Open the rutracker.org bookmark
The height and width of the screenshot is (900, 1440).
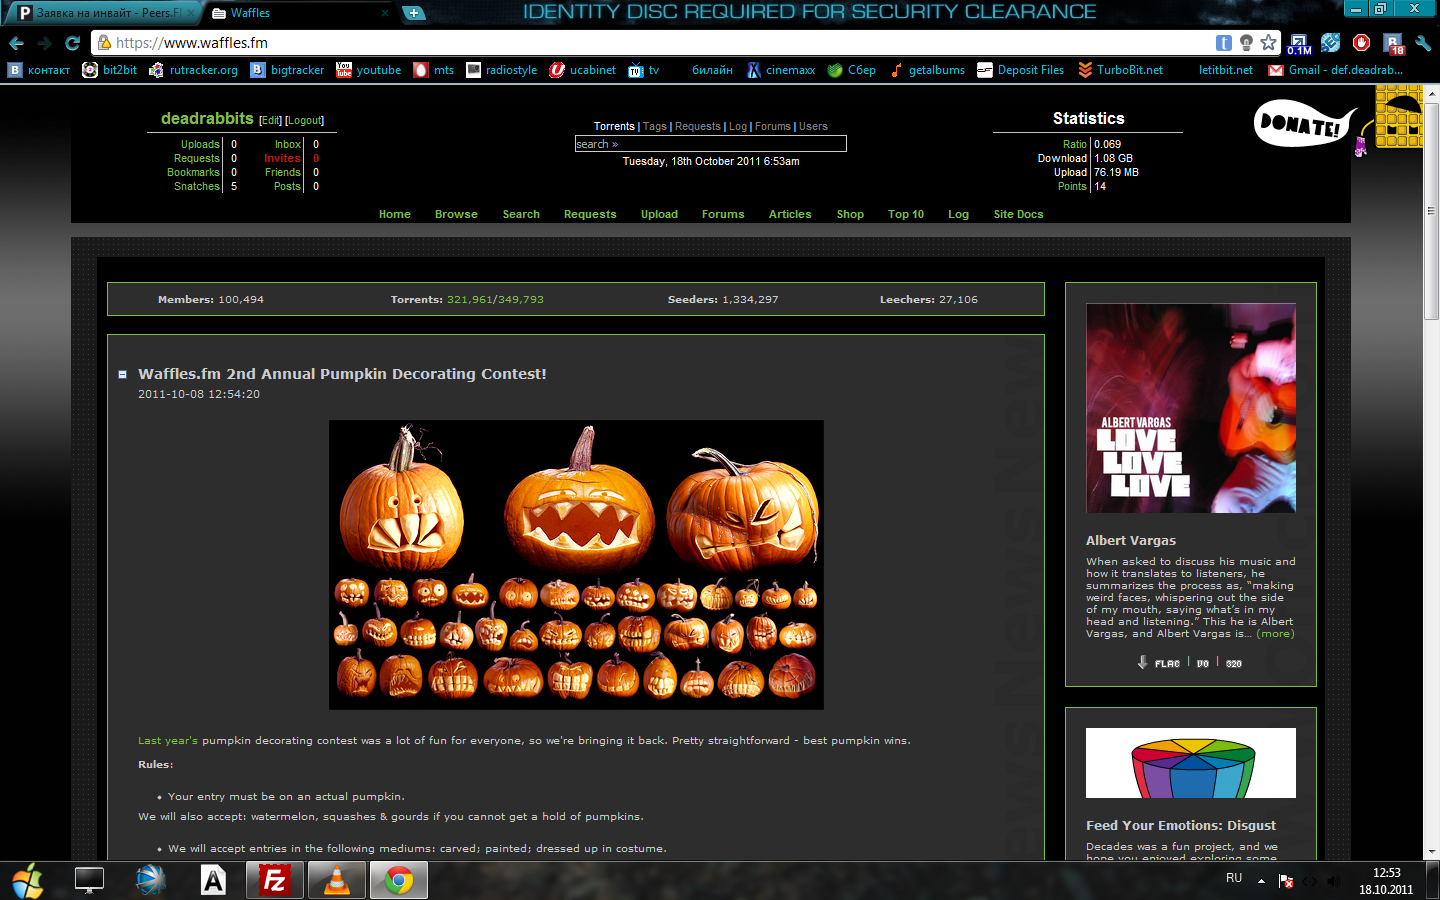[194, 70]
